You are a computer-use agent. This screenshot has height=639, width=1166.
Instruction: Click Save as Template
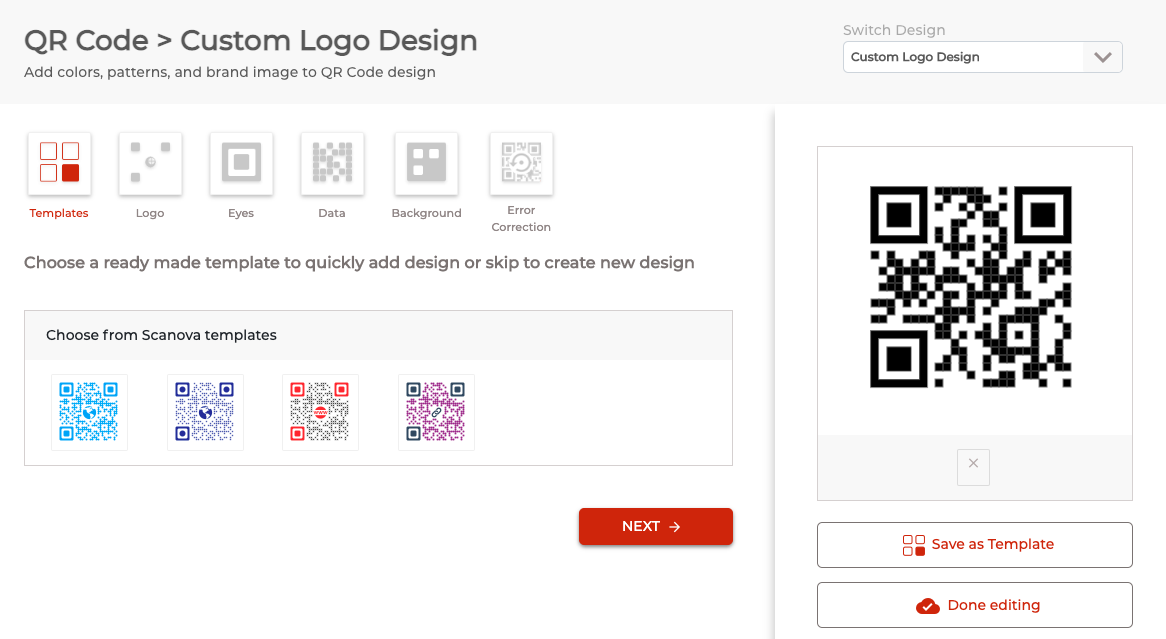click(x=974, y=544)
